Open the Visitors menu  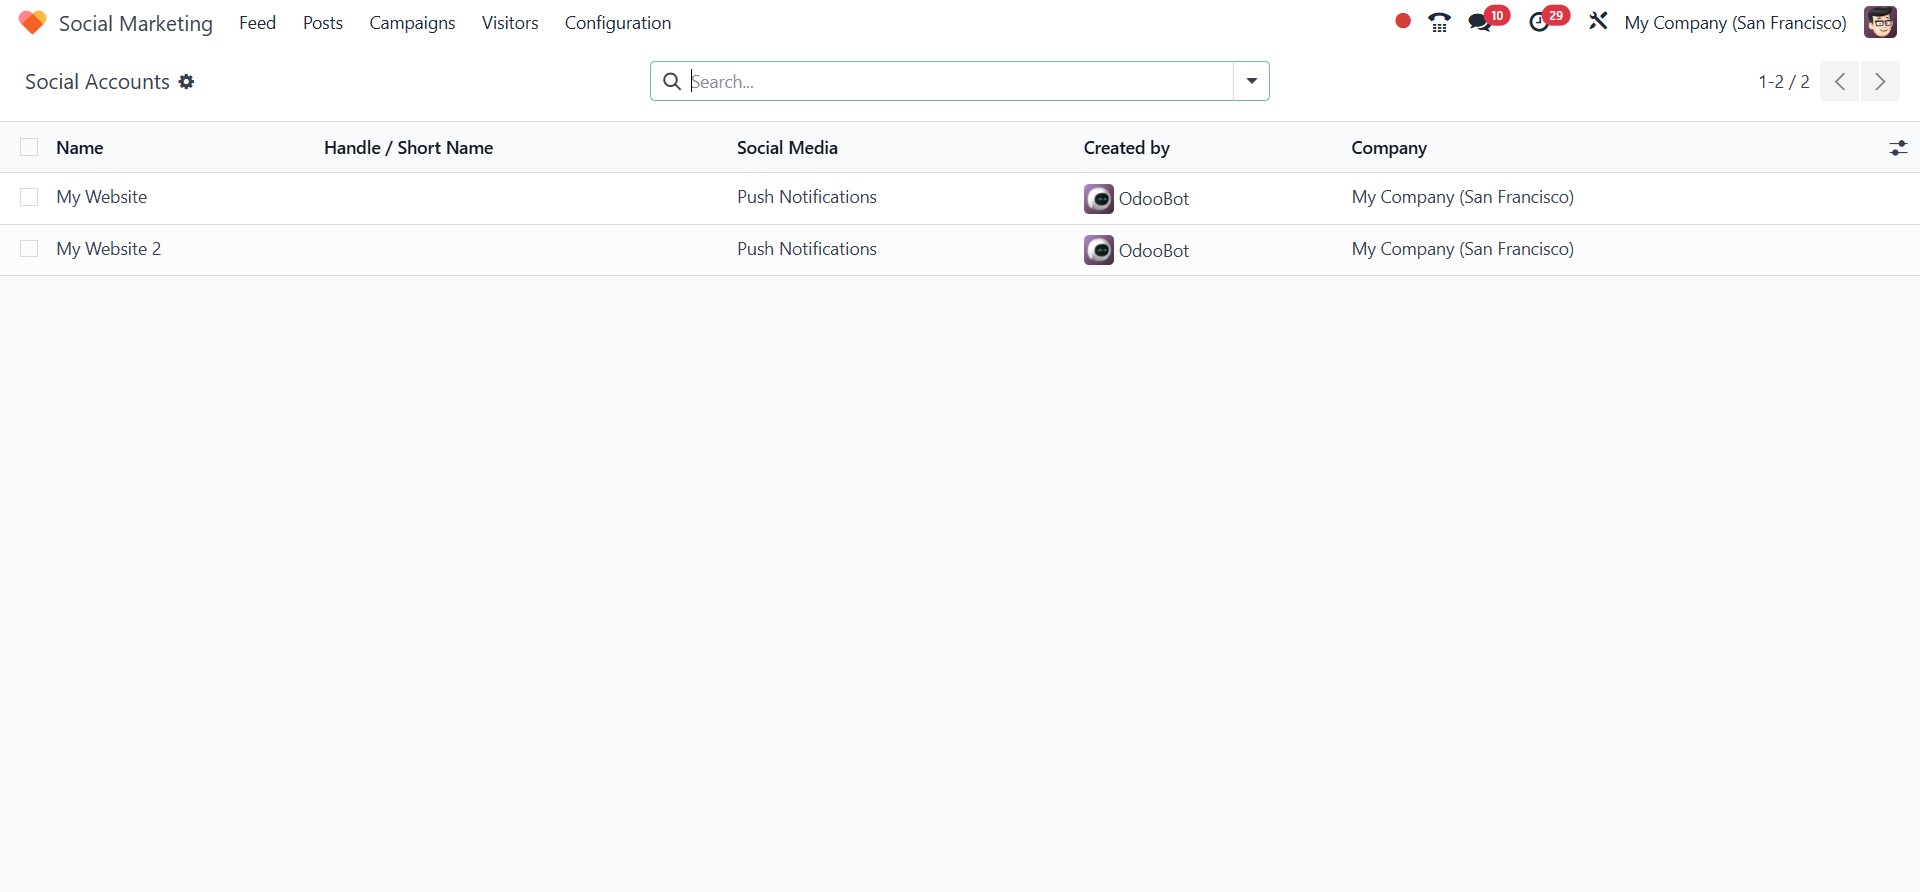(510, 23)
